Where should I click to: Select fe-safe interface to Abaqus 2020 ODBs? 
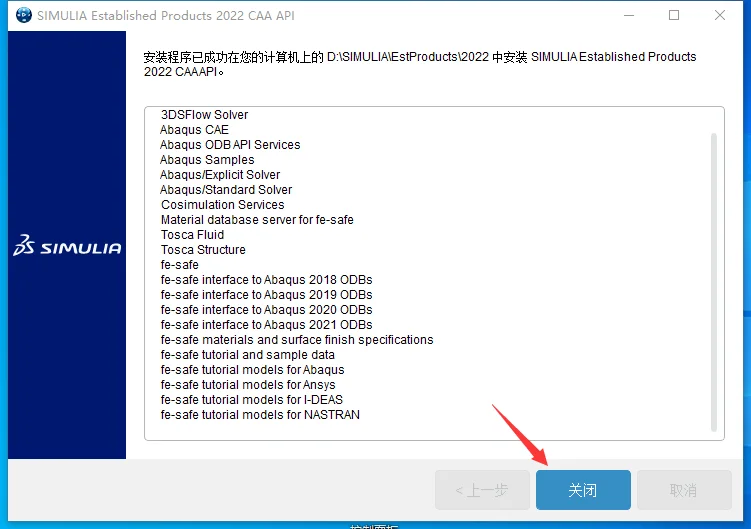pyautogui.click(x=266, y=310)
